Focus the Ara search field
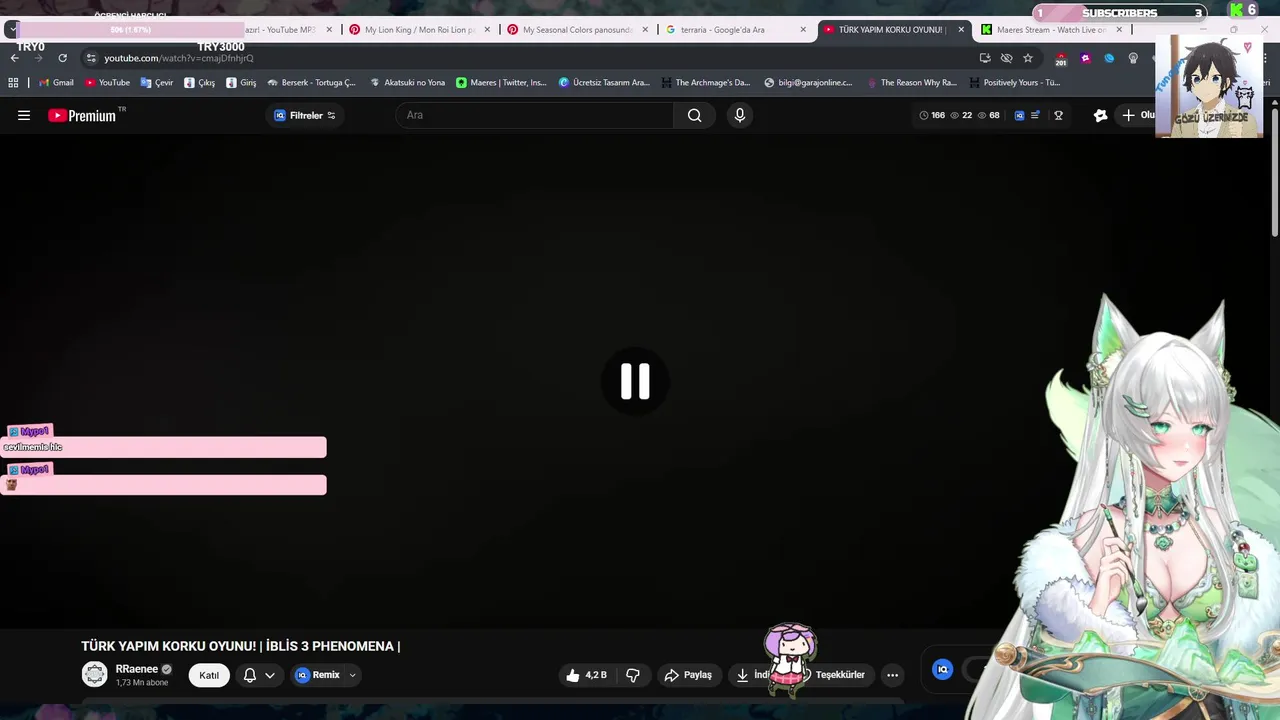 535,115
